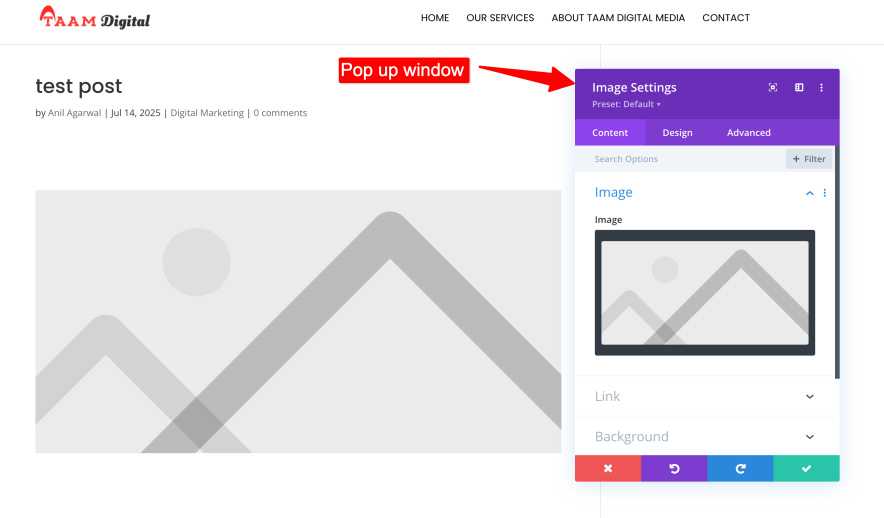Focus the Search Options field

pos(679,159)
